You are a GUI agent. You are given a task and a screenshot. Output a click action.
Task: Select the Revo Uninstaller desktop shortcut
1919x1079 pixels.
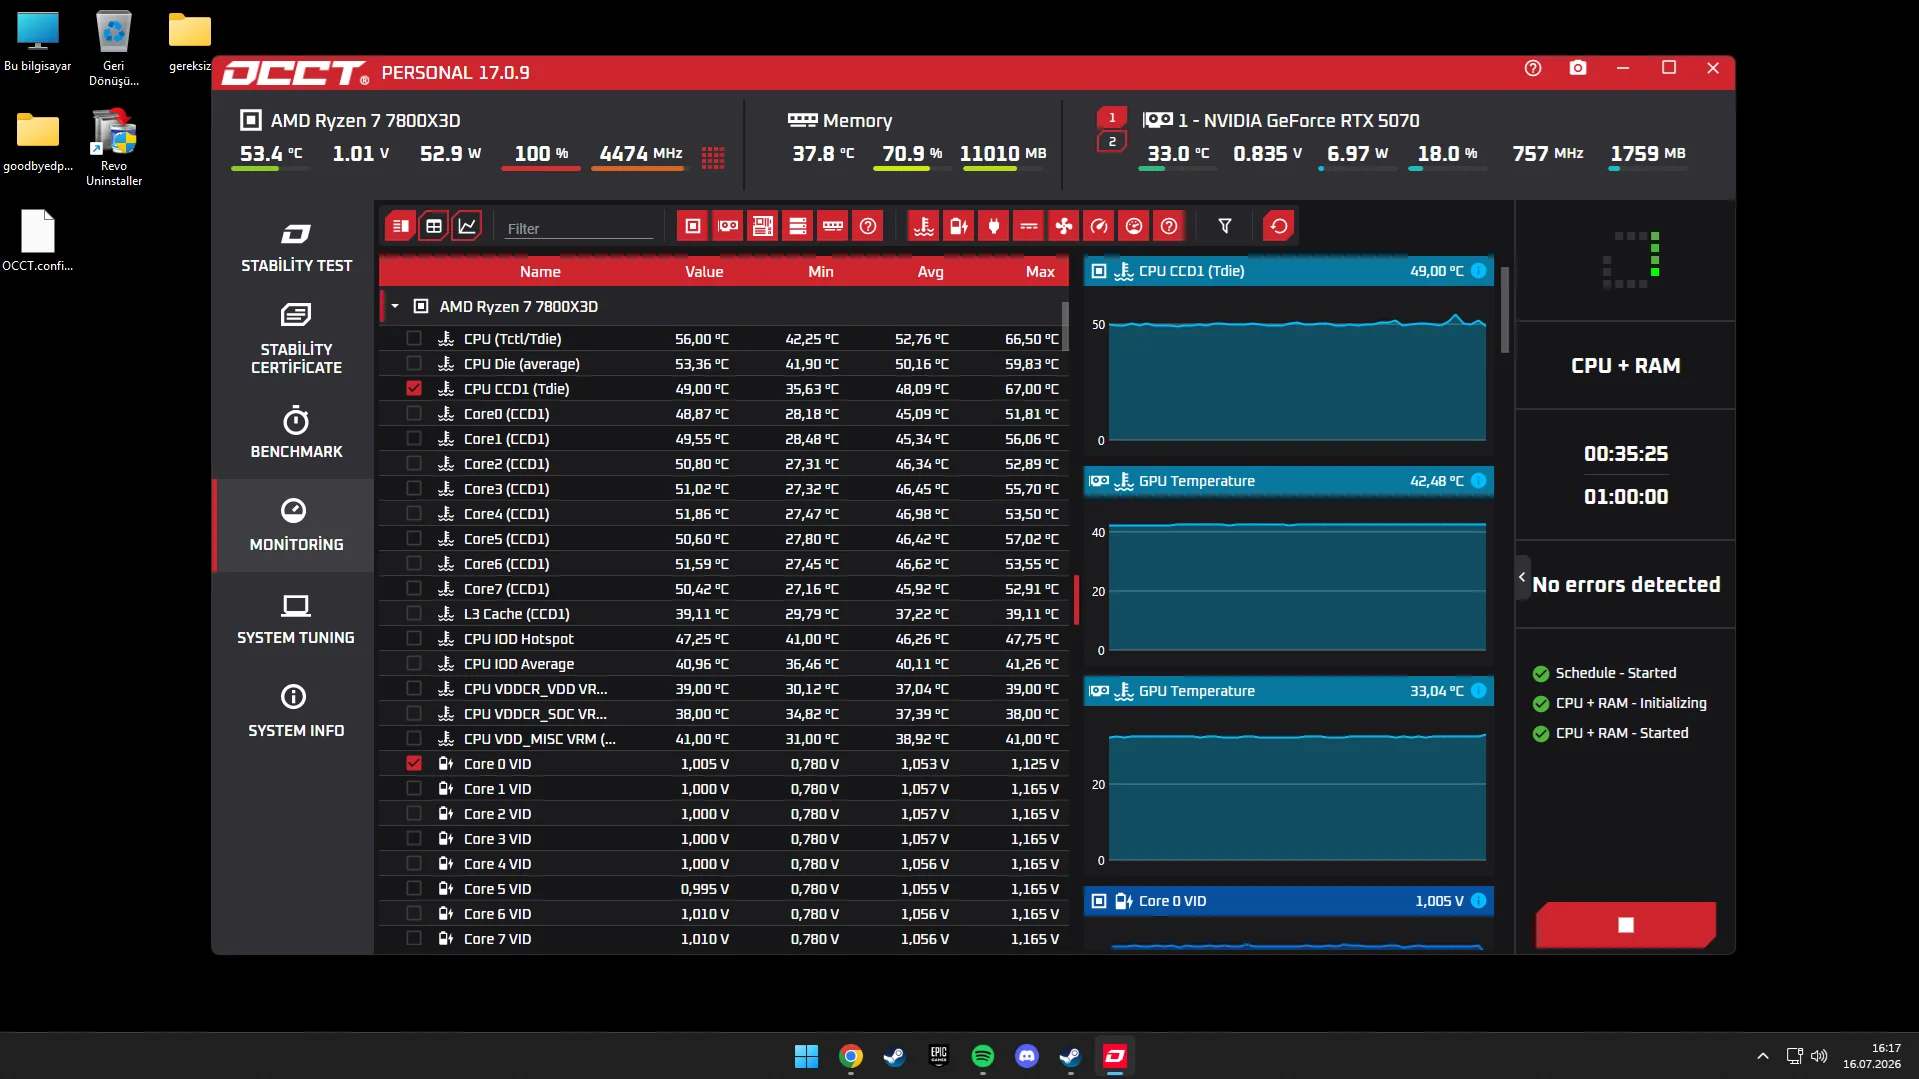pyautogui.click(x=114, y=148)
